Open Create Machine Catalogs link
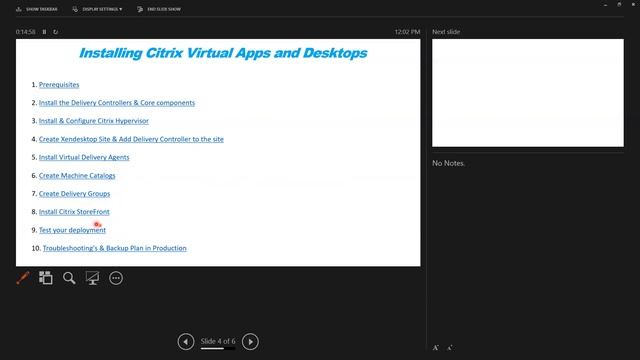640x360 pixels. tap(77, 176)
